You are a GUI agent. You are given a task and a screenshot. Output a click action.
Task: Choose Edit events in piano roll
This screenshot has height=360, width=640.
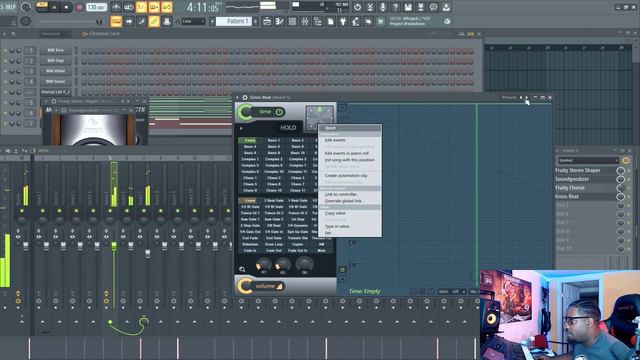pyautogui.click(x=350, y=153)
